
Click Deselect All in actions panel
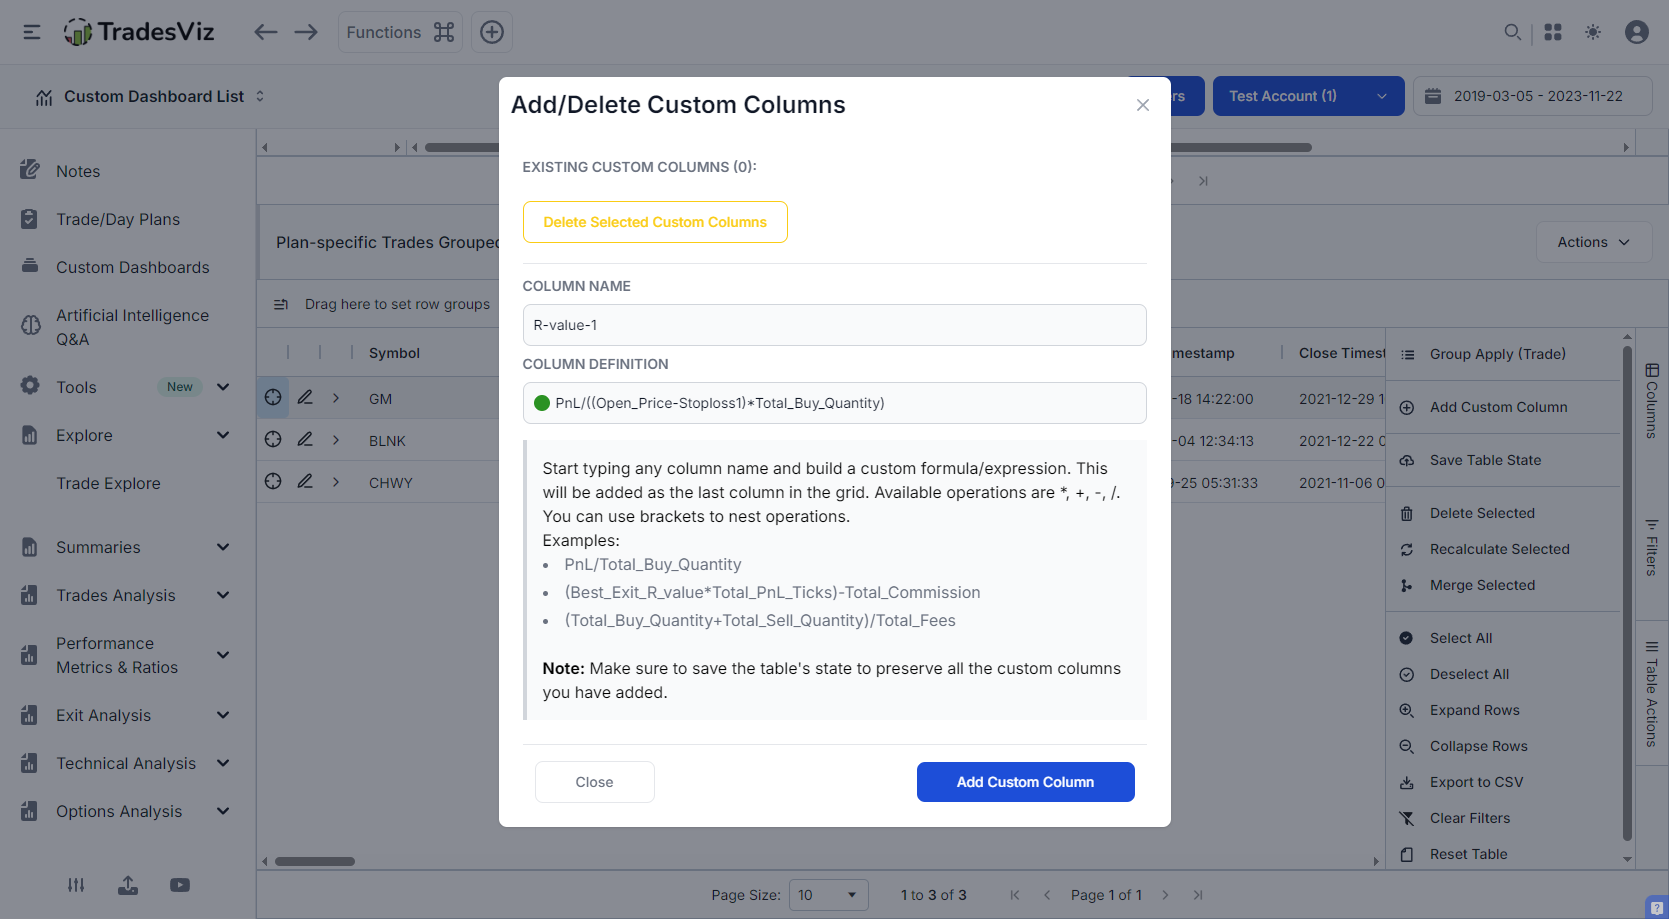(x=1469, y=674)
